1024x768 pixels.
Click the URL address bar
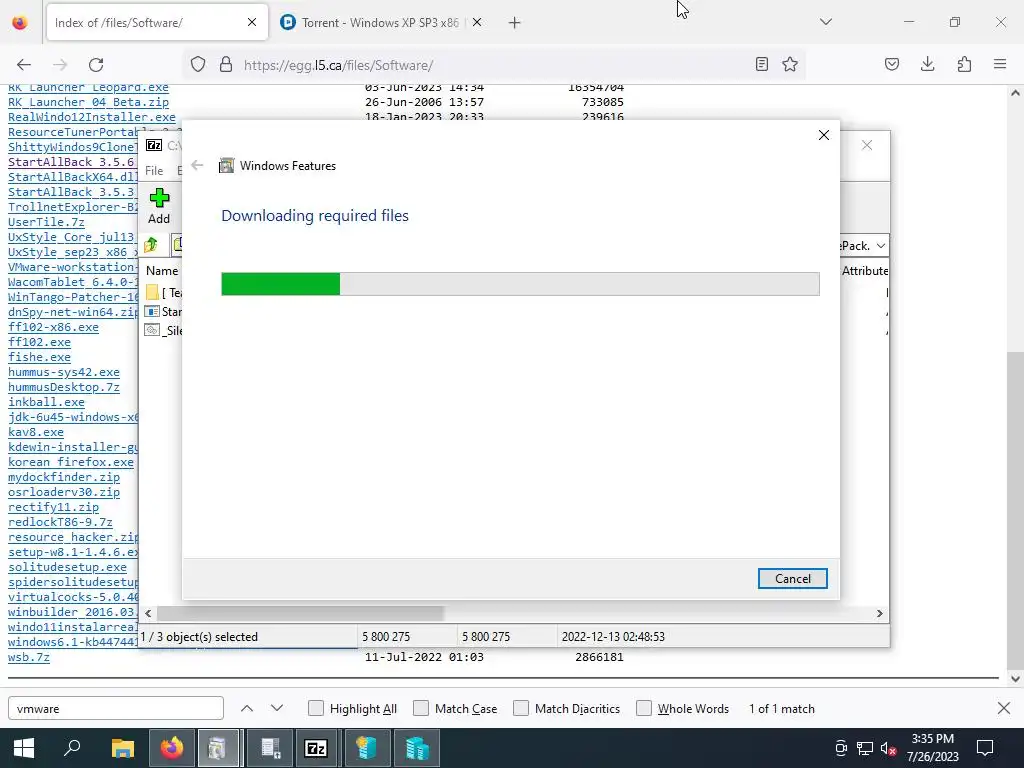pos(496,65)
